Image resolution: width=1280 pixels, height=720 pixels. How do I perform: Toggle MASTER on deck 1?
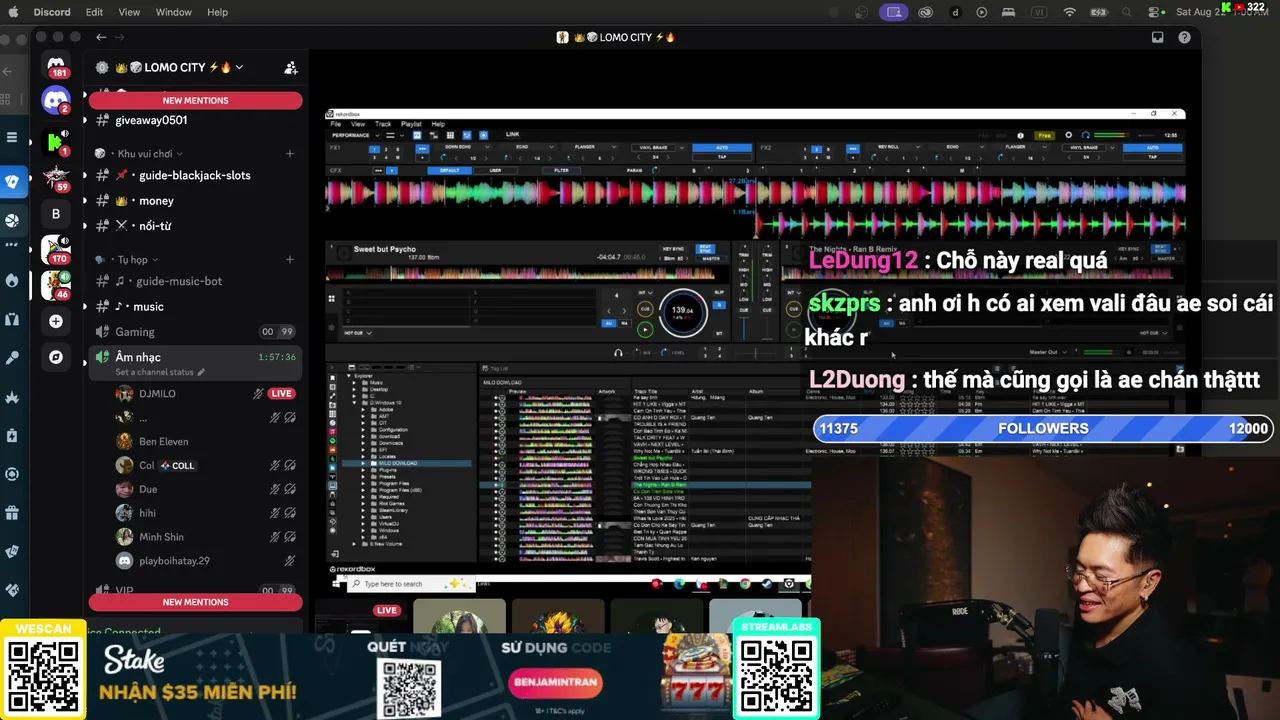(711, 259)
